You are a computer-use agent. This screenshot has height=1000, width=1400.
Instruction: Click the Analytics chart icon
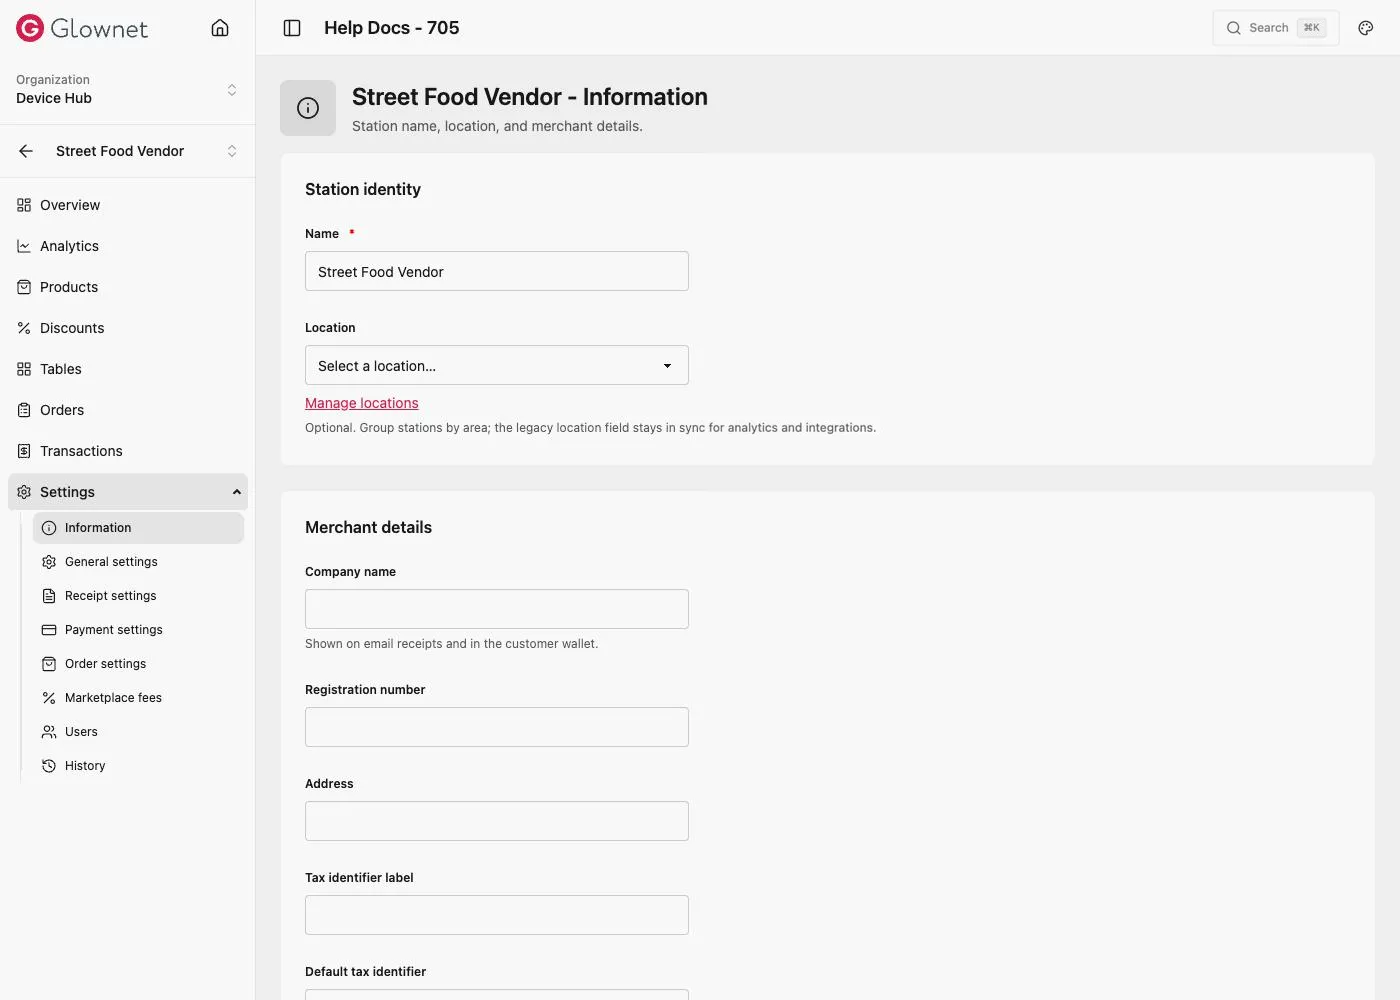tap(24, 246)
